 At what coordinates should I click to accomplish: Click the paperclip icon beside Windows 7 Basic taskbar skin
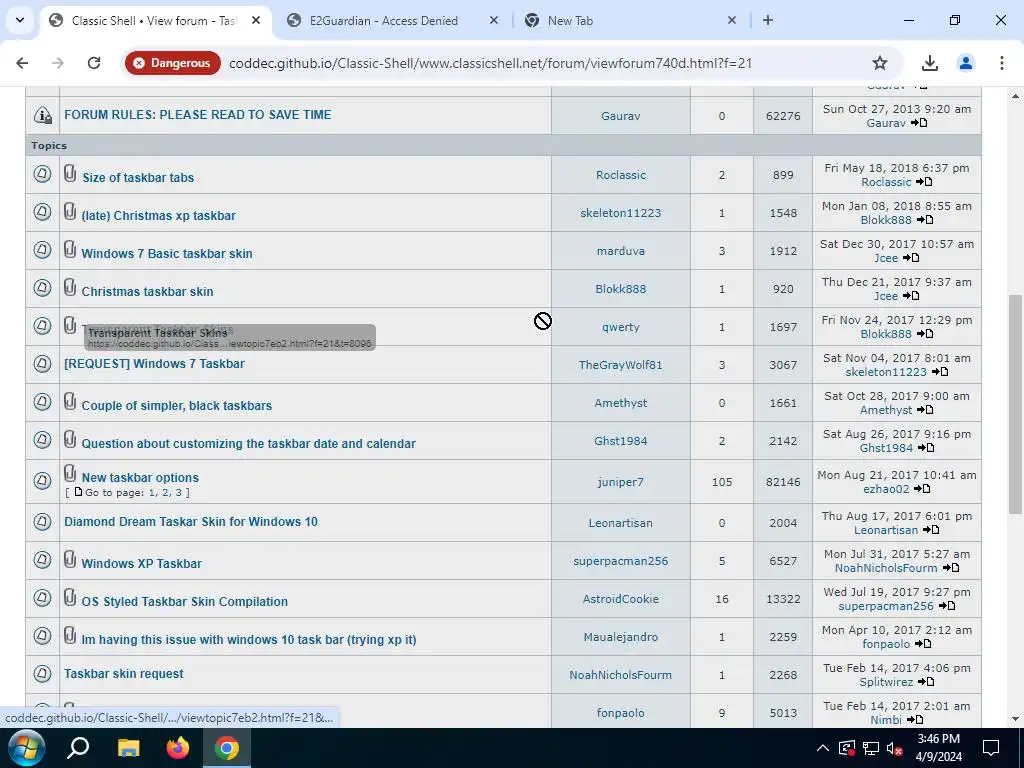point(70,249)
